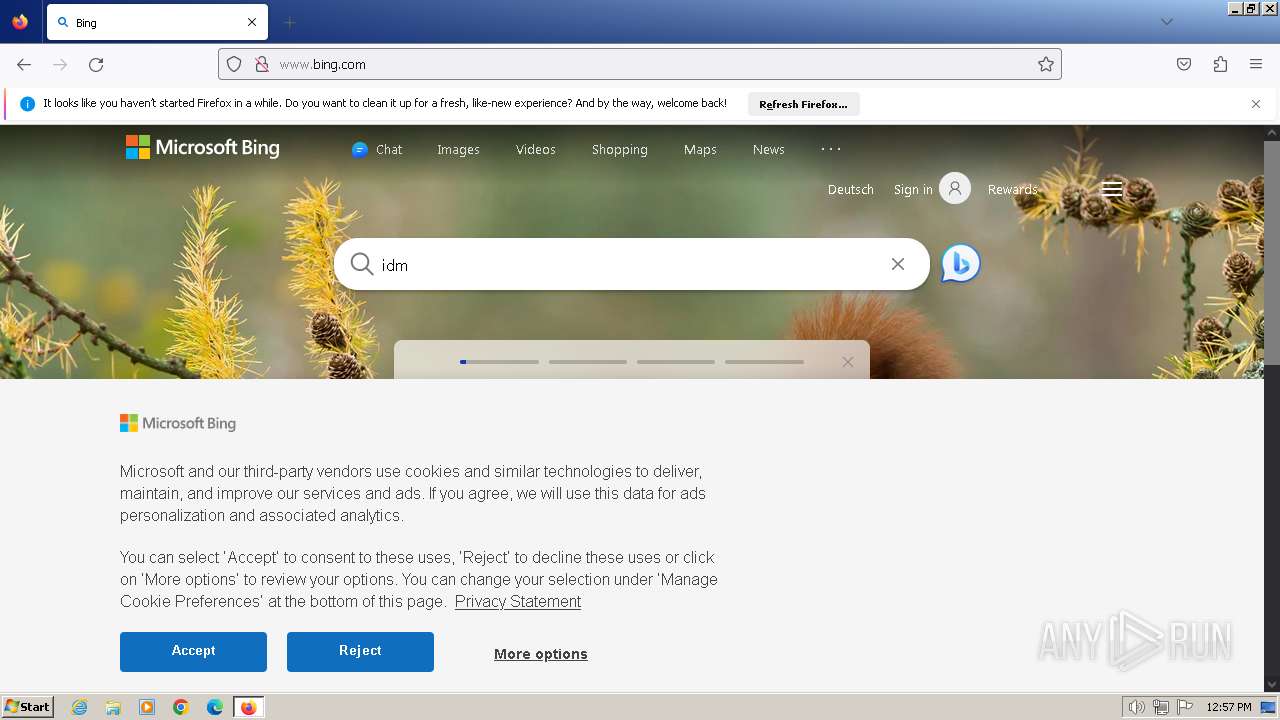The height and width of the screenshot is (720, 1280).
Task: Open Microsoft Rewards
Action: pyautogui.click(x=1012, y=189)
